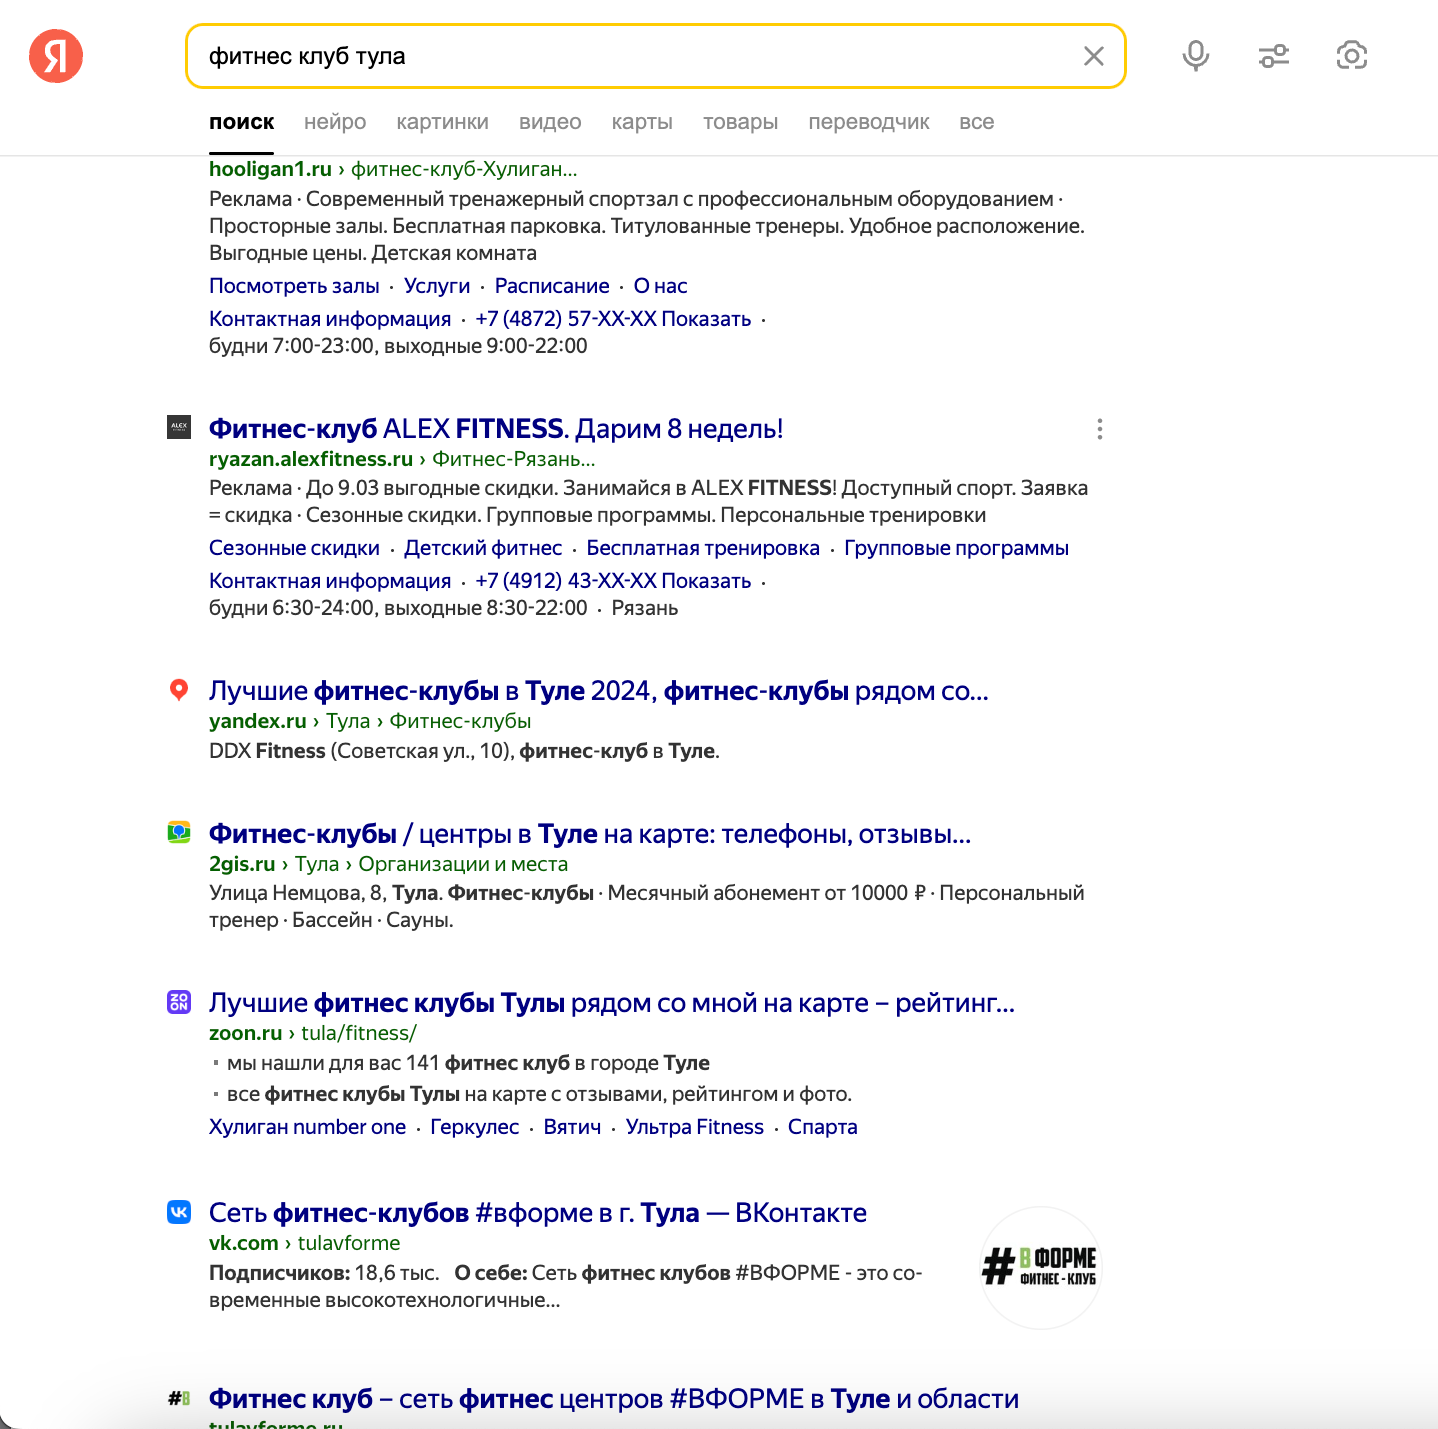Switch to the 'нейро' tab
Image resolution: width=1438 pixels, height=1429 pixels.
(x=335, y=122)
